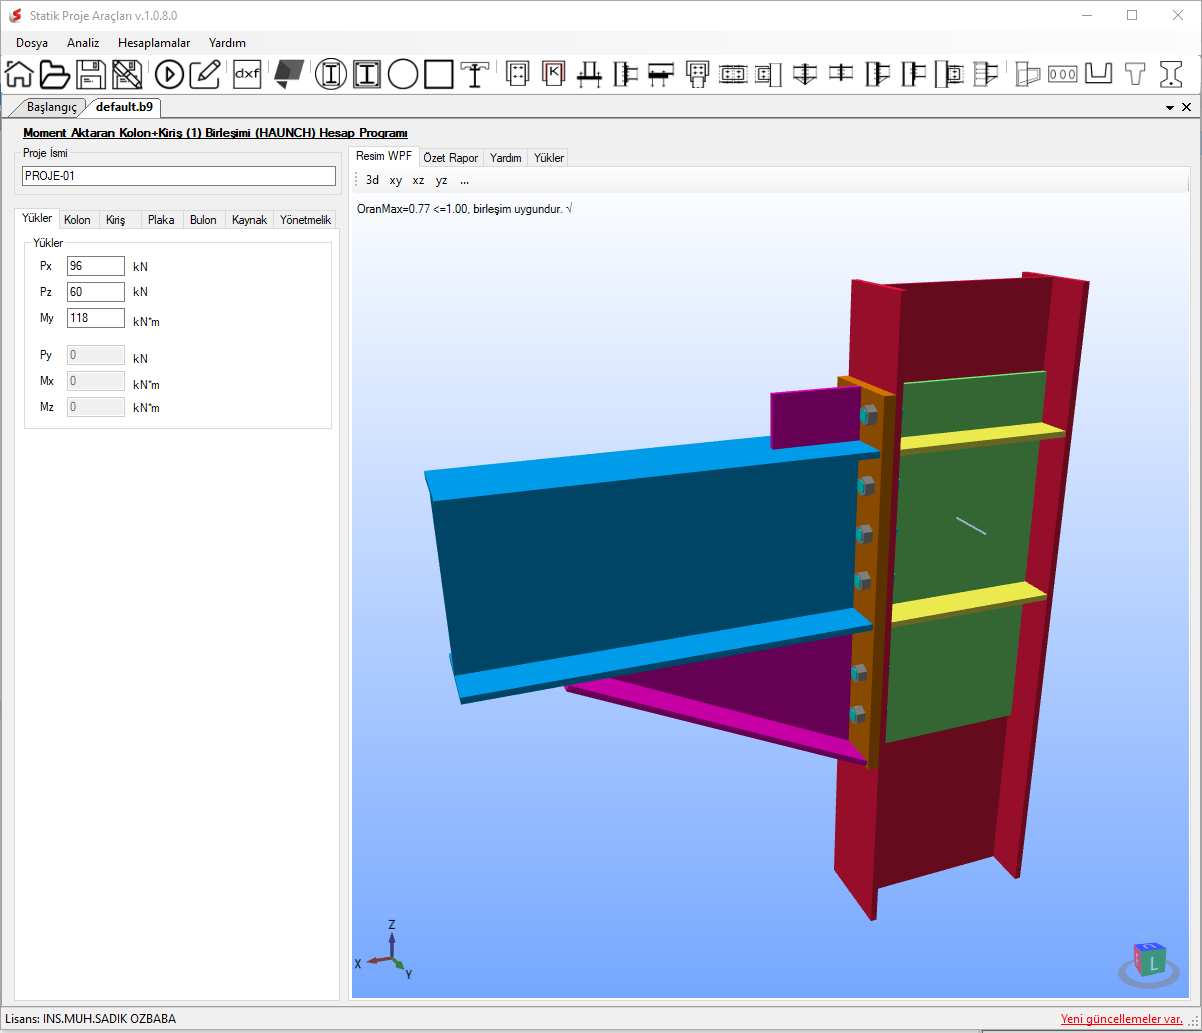
Task: Open the Yükler tab in right panel
Action: [x=549, y=158]
